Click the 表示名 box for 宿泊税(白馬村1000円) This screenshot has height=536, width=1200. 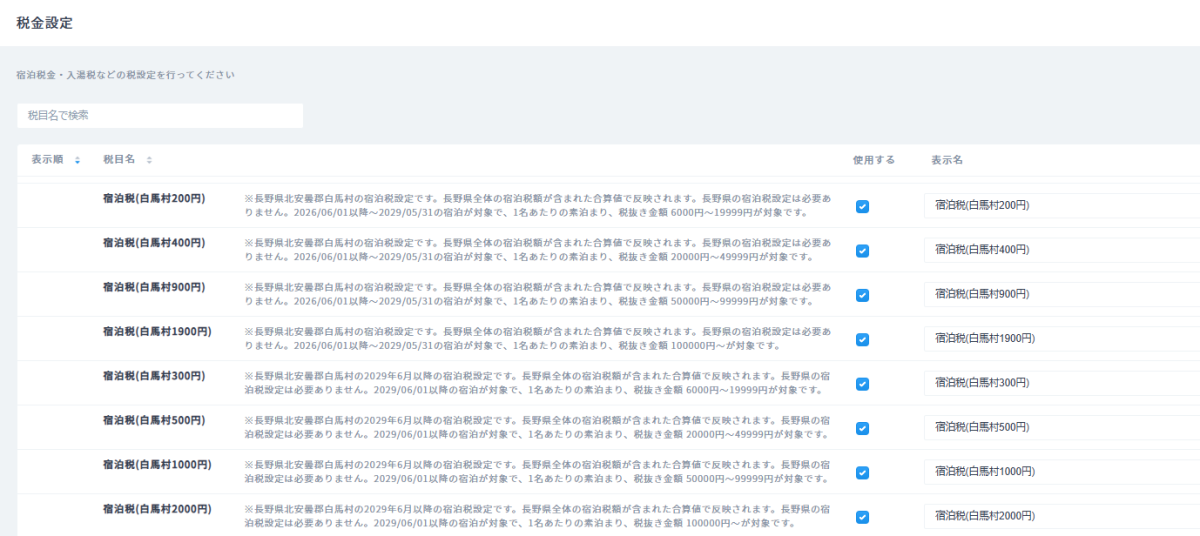click(x=1060, y=472)
